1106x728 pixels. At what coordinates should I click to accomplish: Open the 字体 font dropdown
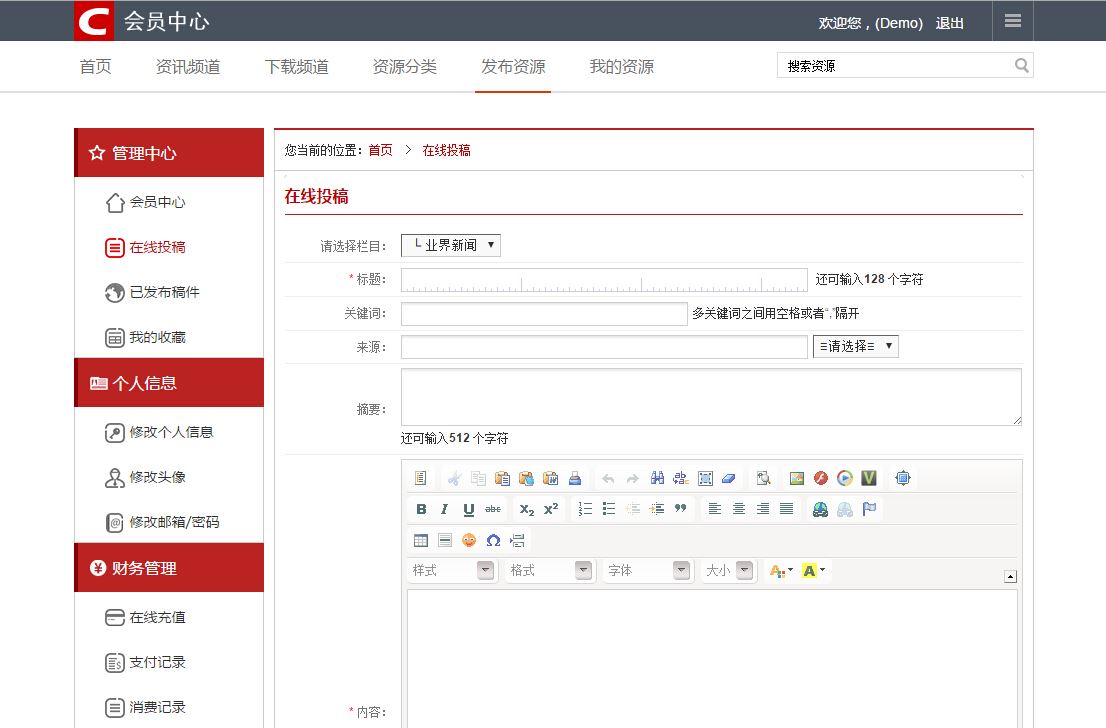point(648,571)
